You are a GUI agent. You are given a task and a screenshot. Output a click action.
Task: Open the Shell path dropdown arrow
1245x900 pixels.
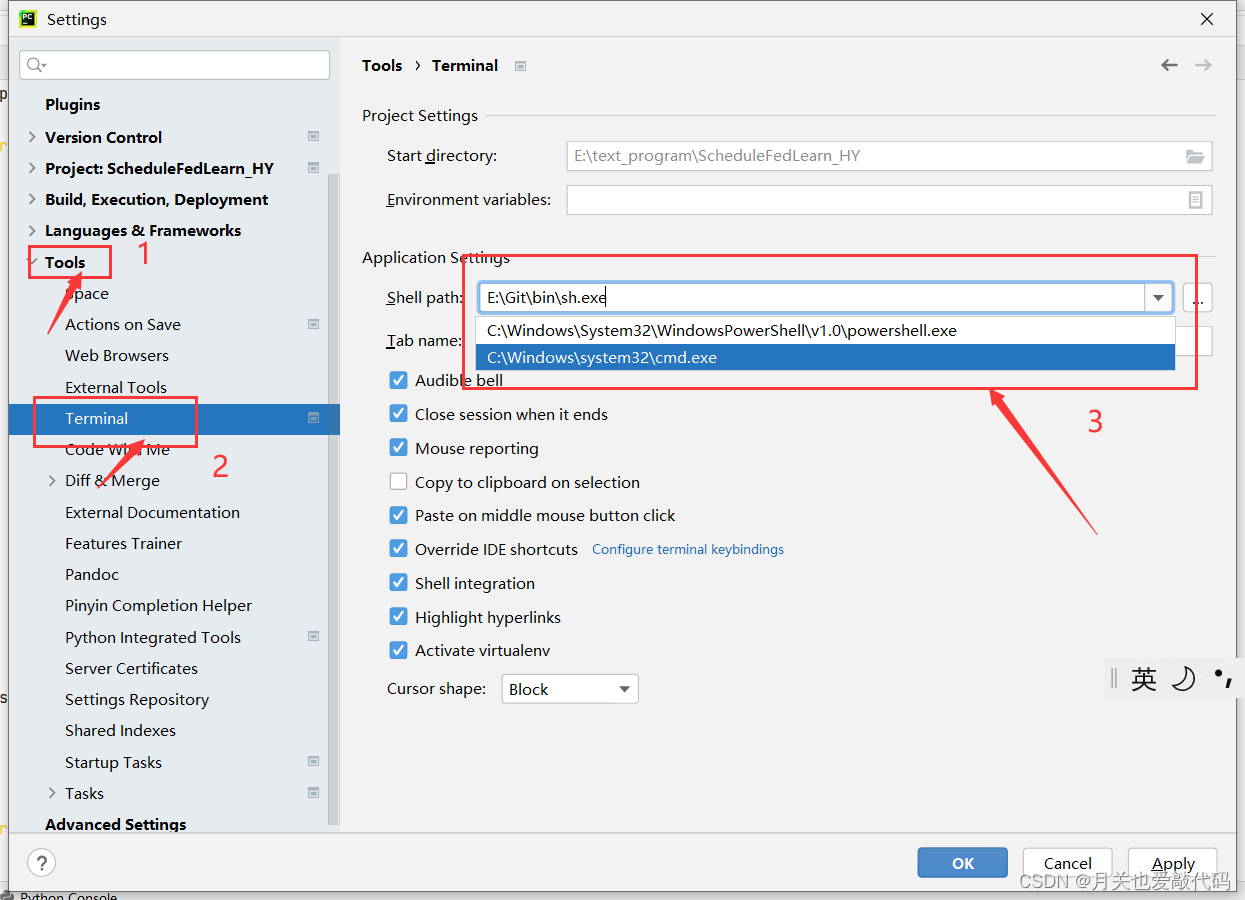click(x=1157, y=297)
